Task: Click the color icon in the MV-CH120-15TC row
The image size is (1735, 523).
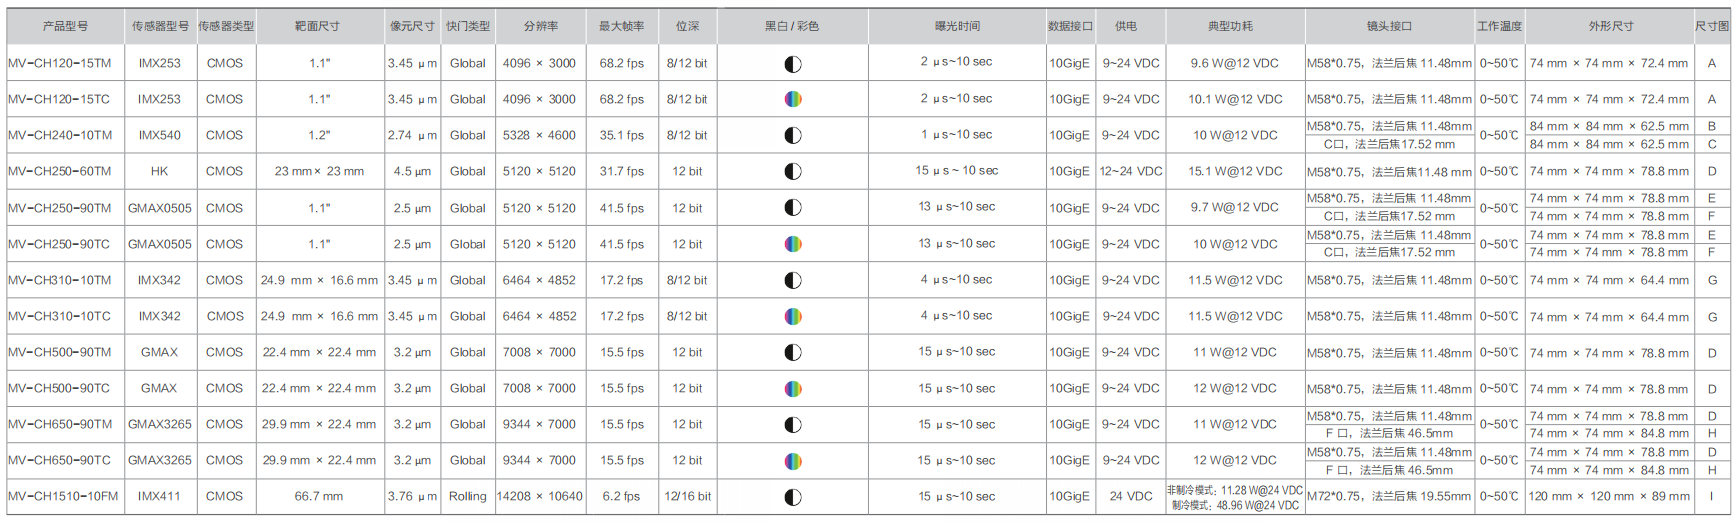Action: [x=793, y=99]
